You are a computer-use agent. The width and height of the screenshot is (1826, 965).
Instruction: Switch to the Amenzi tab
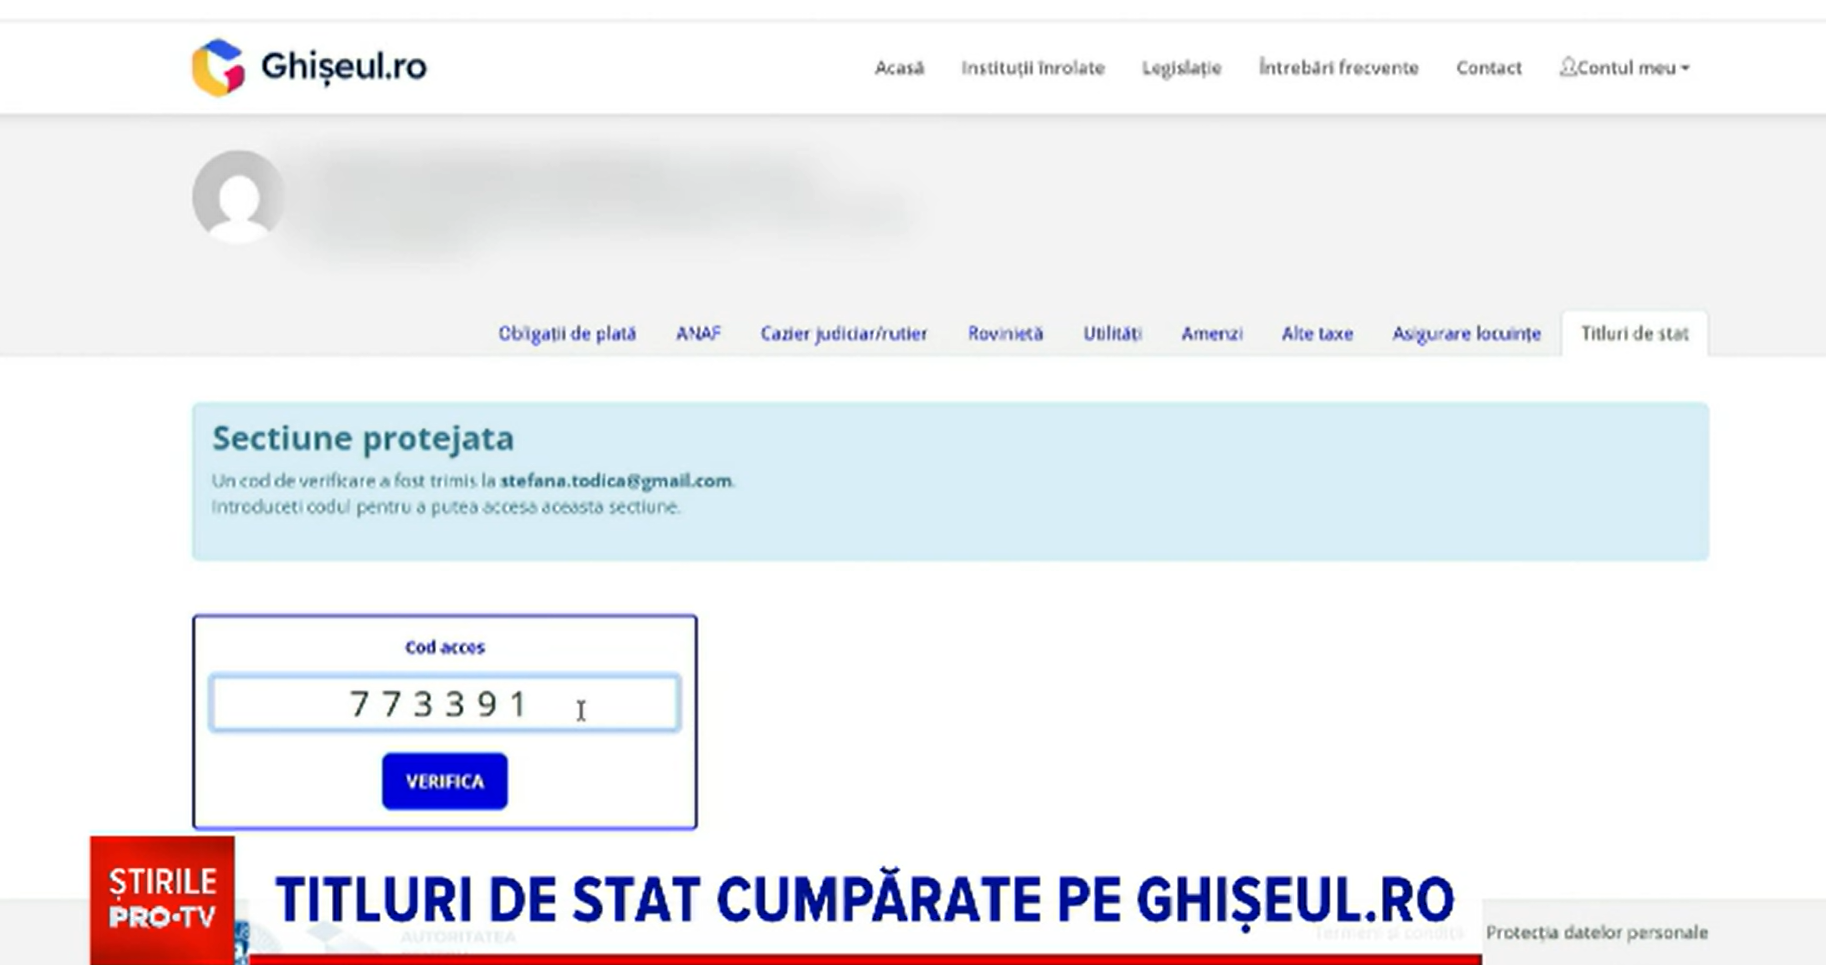(1213, 333)
